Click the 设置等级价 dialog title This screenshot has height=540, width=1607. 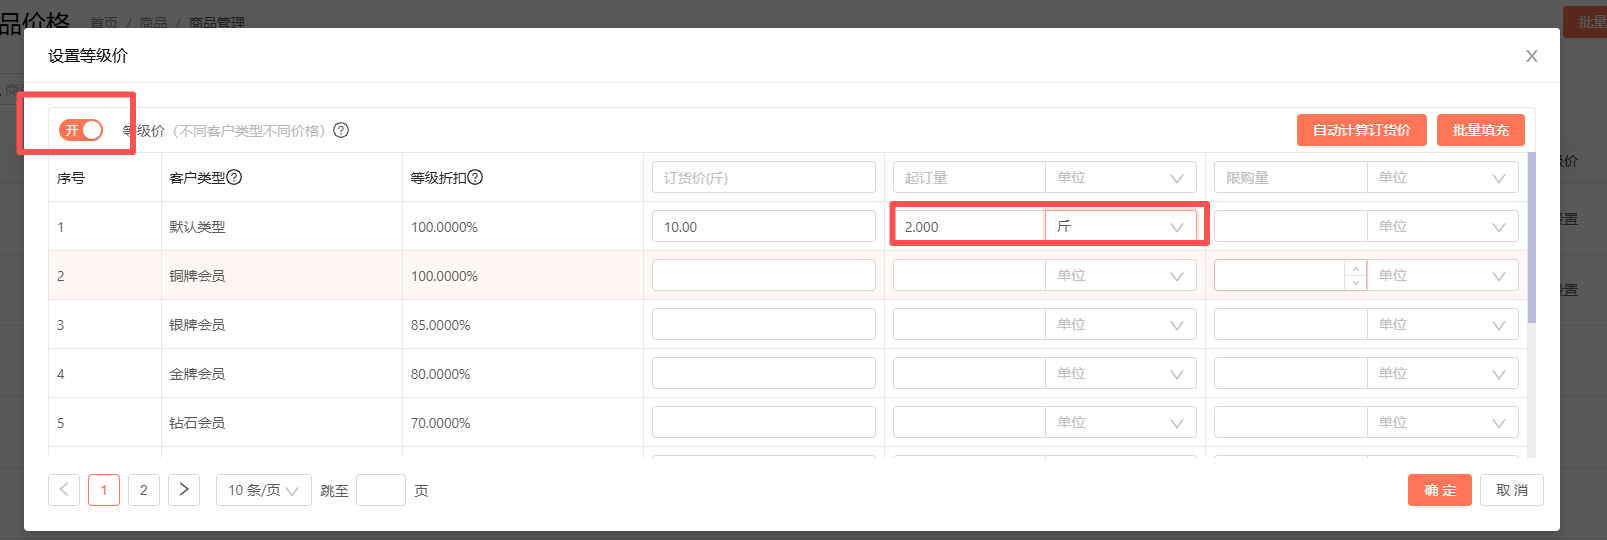88,56
